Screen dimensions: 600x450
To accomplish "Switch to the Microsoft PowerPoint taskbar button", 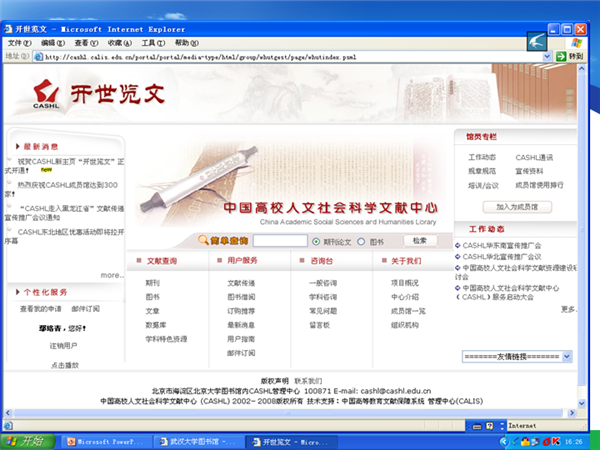I will pyautogui.click(x=106, y=442).
